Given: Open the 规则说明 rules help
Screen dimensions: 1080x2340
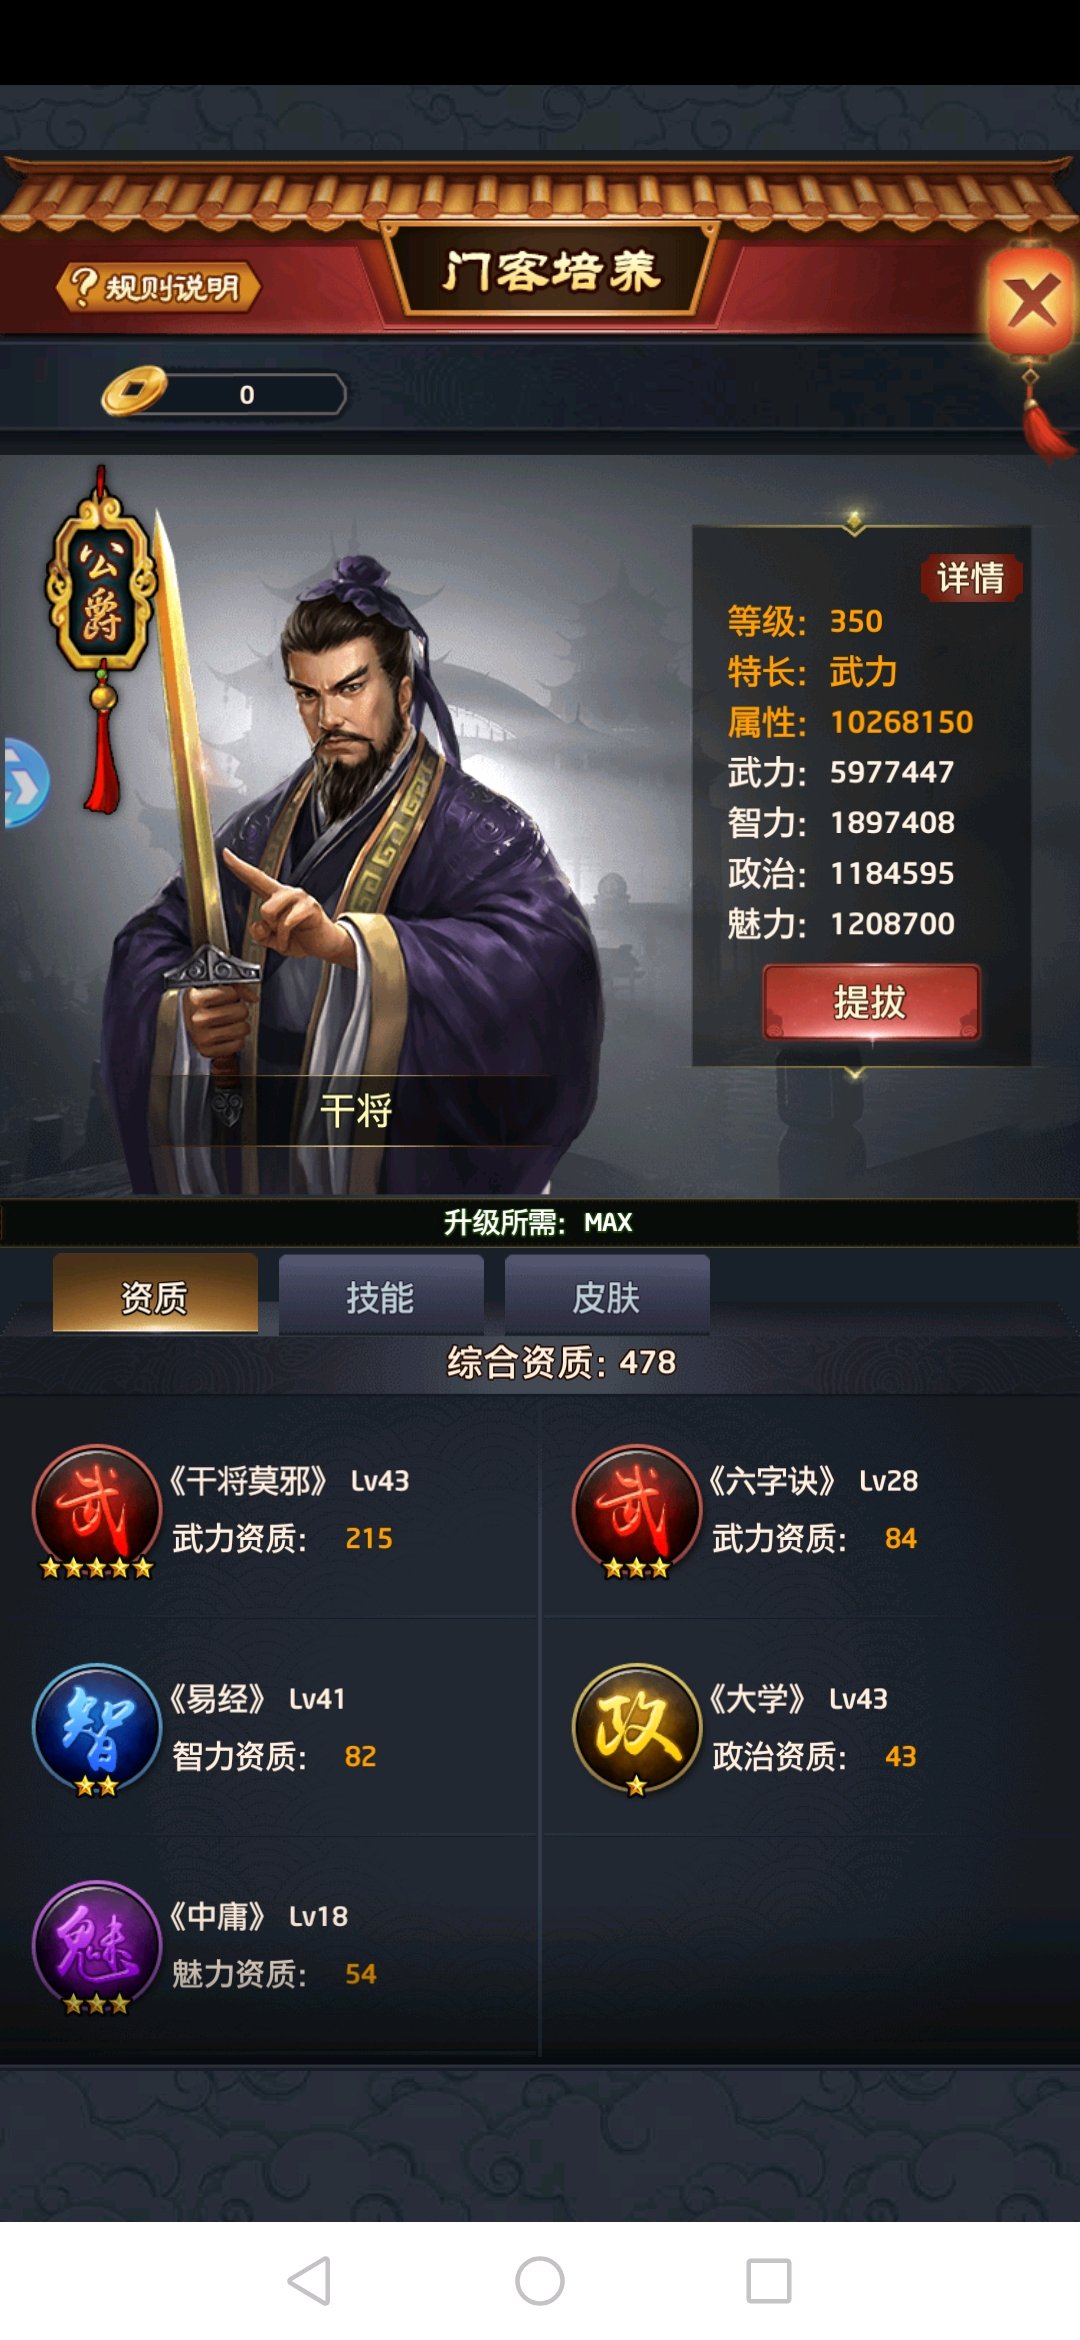Looking at the screenshot, I should (158, 288).
